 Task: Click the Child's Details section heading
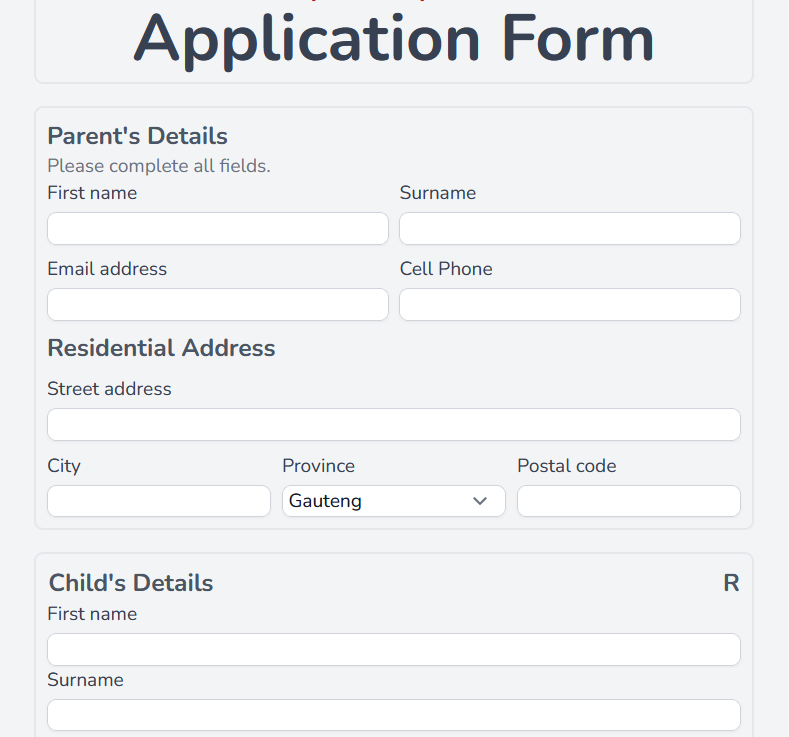(130, 583)
